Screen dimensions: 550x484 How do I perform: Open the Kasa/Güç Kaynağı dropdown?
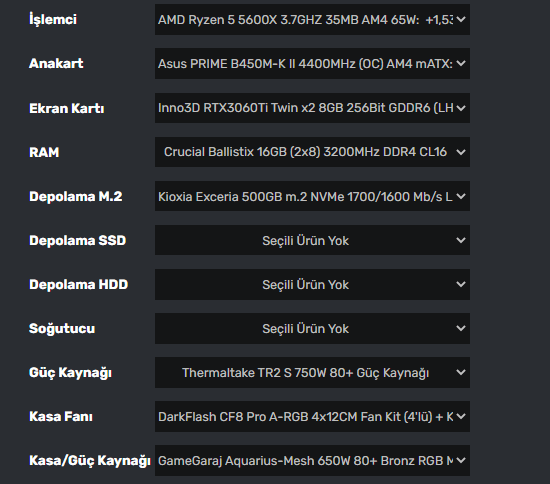point(312,461)
